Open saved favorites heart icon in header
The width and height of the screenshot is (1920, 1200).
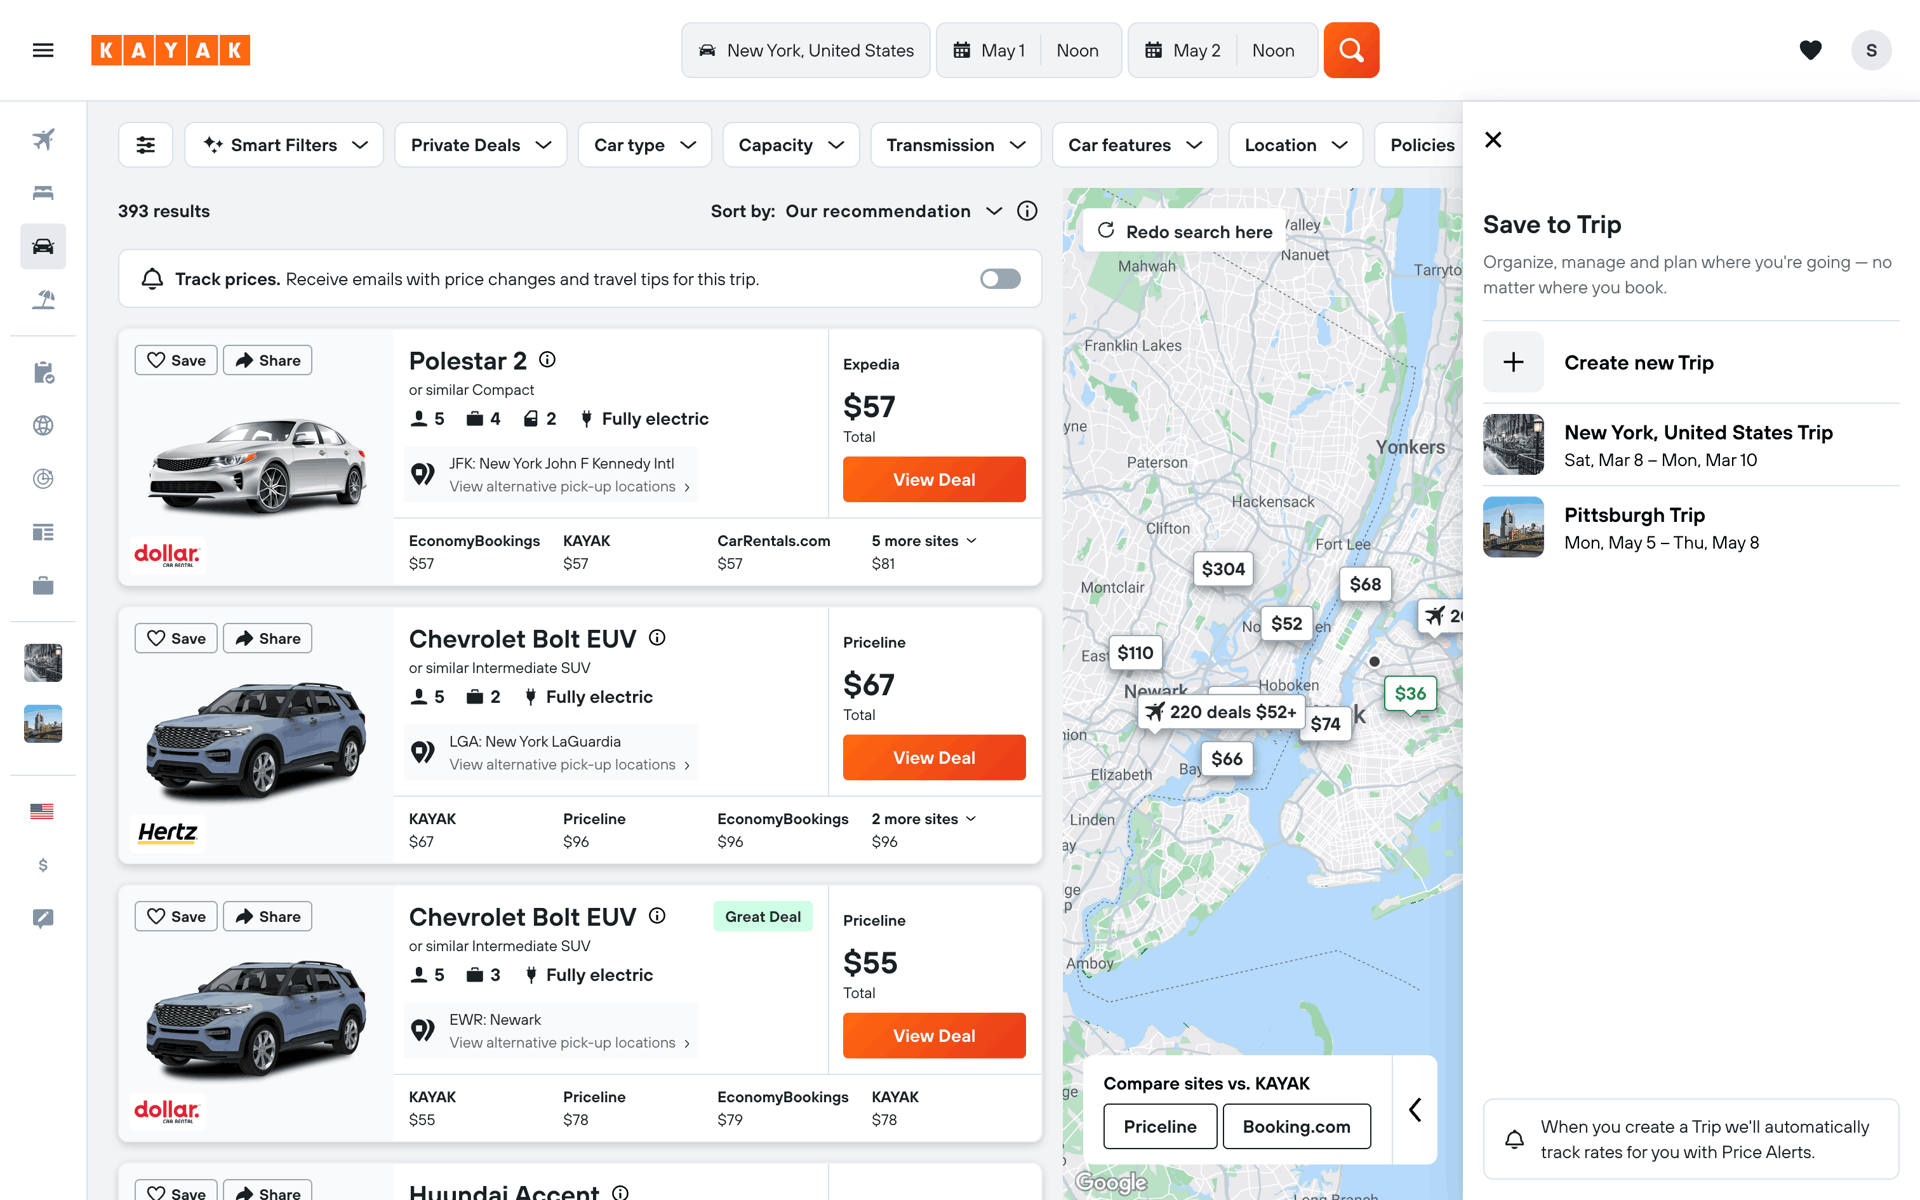(1810, 50)
